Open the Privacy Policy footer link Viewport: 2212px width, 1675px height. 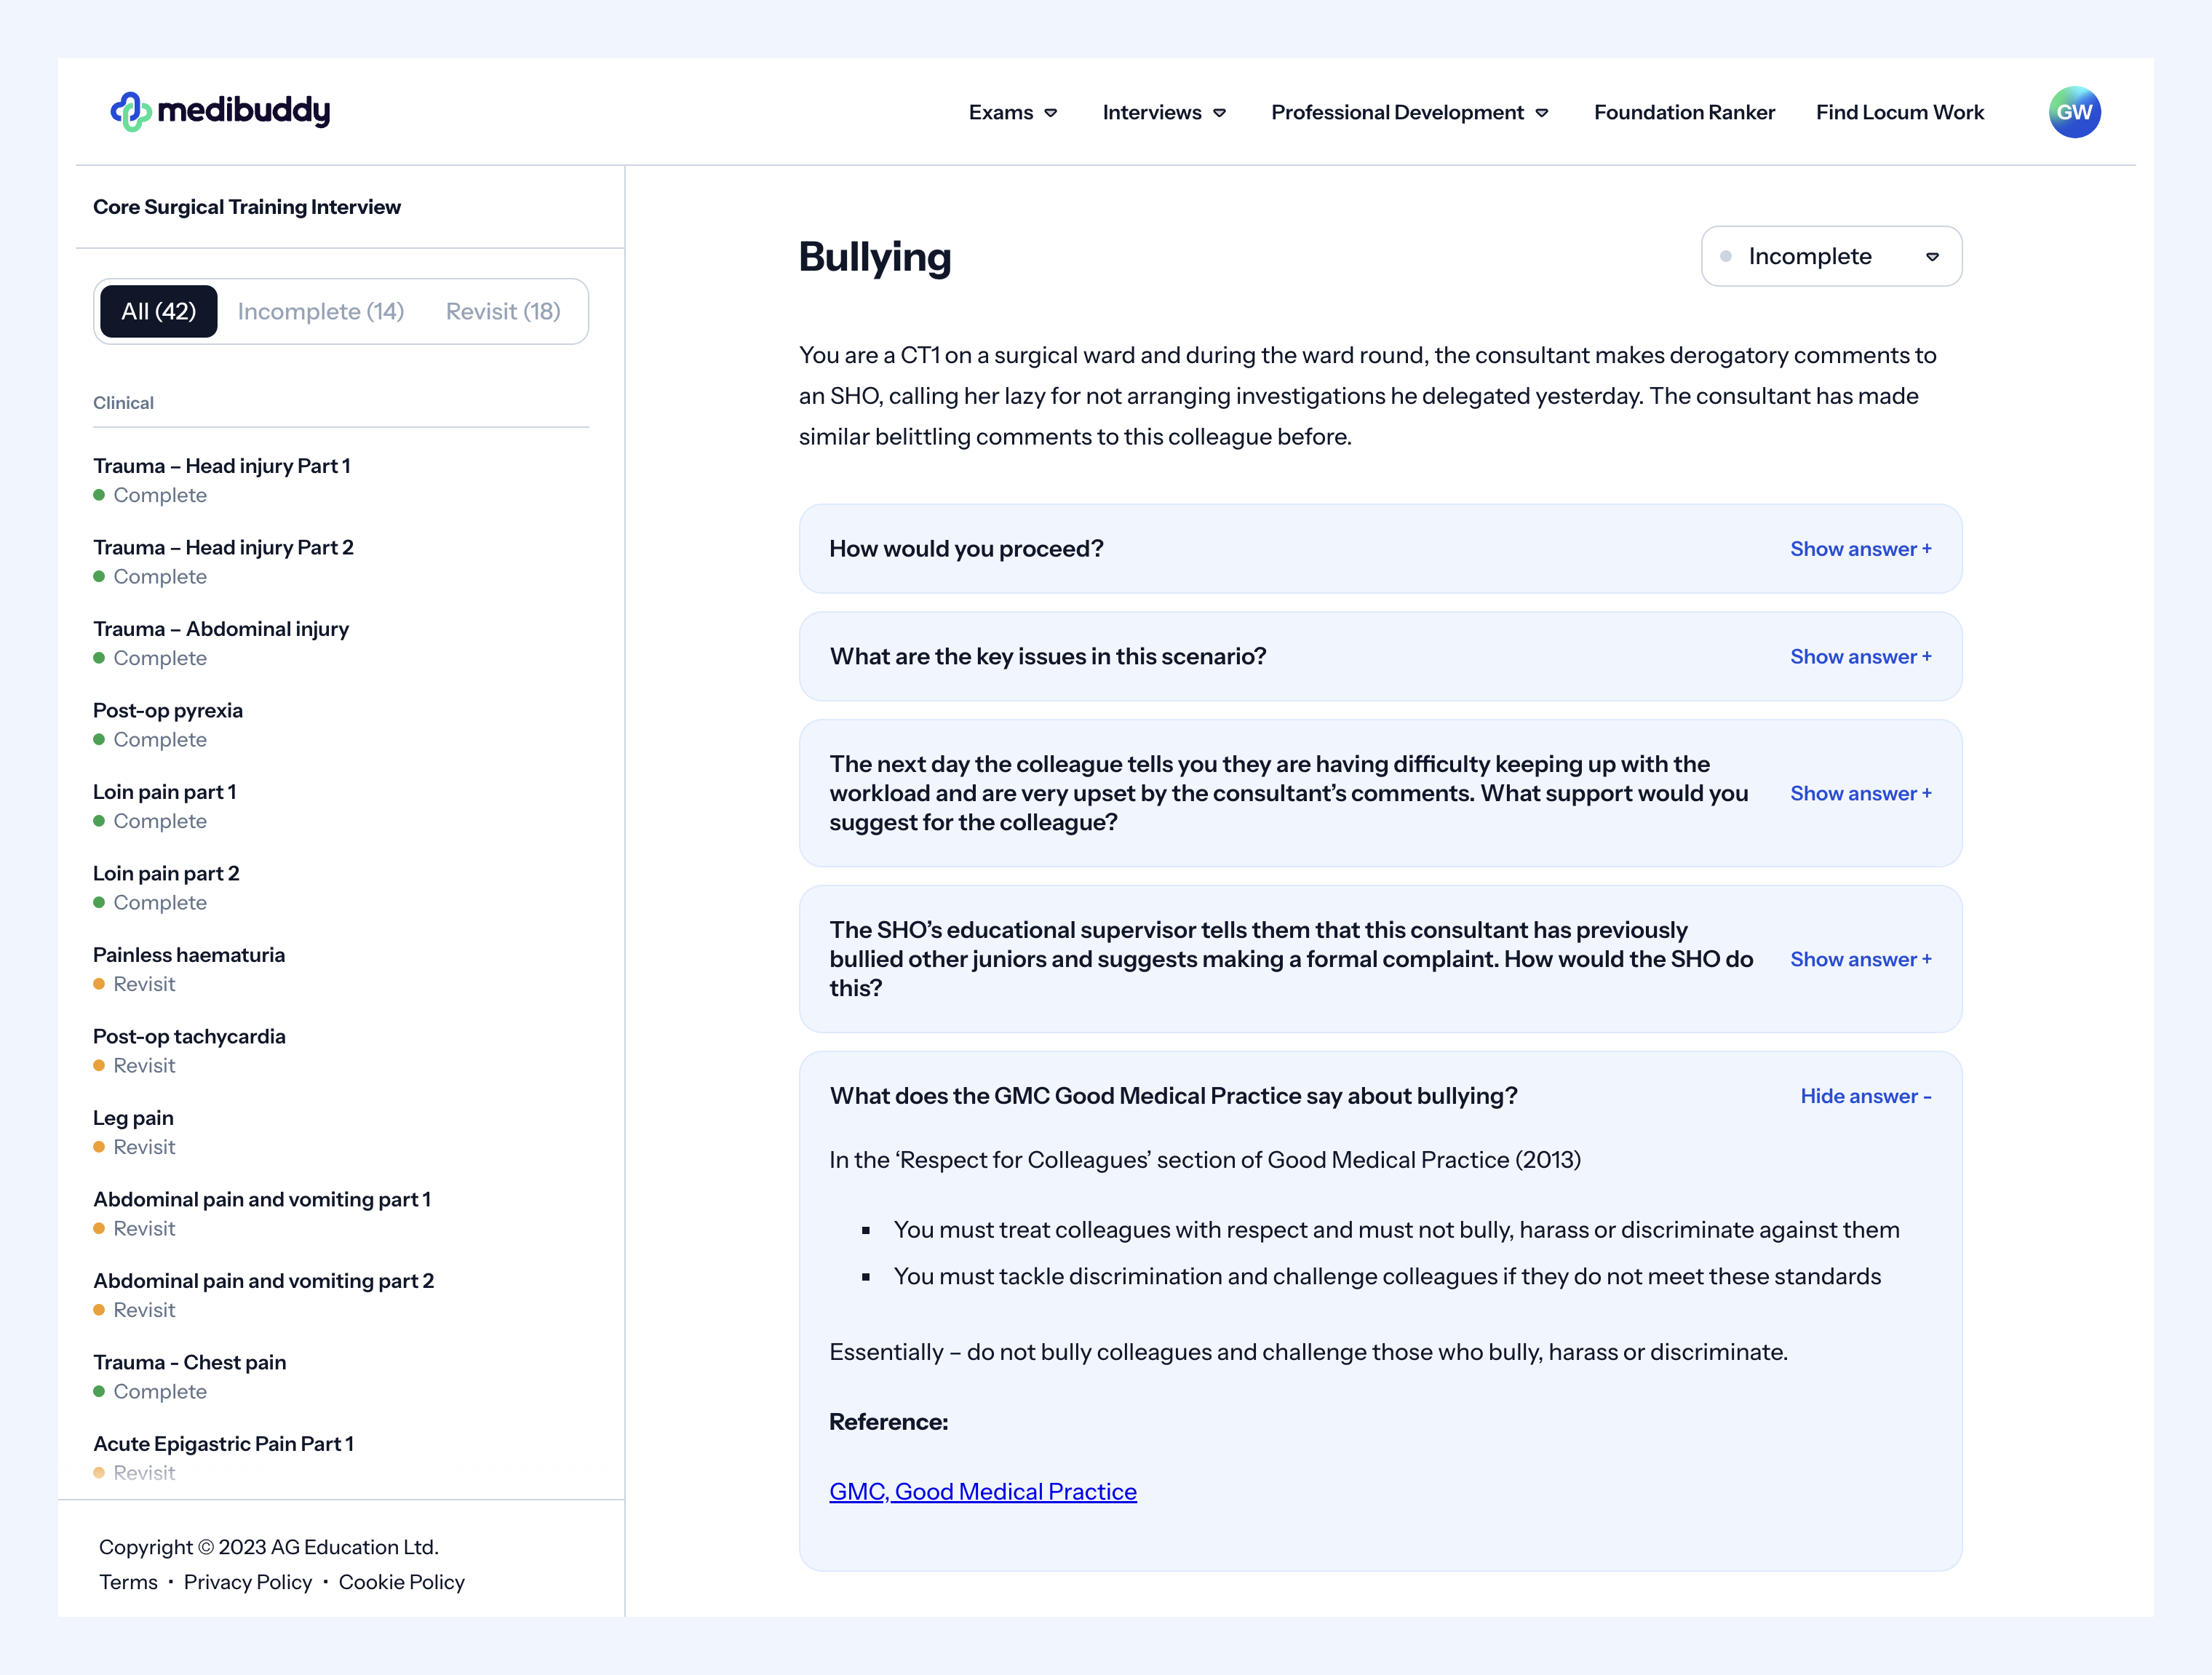tap(248, 1582)
